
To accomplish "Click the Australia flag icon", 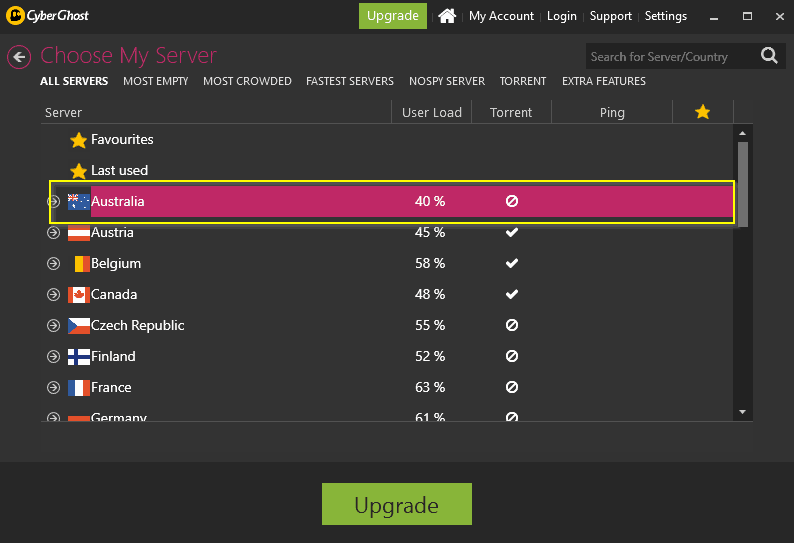I will coord(79,202).
